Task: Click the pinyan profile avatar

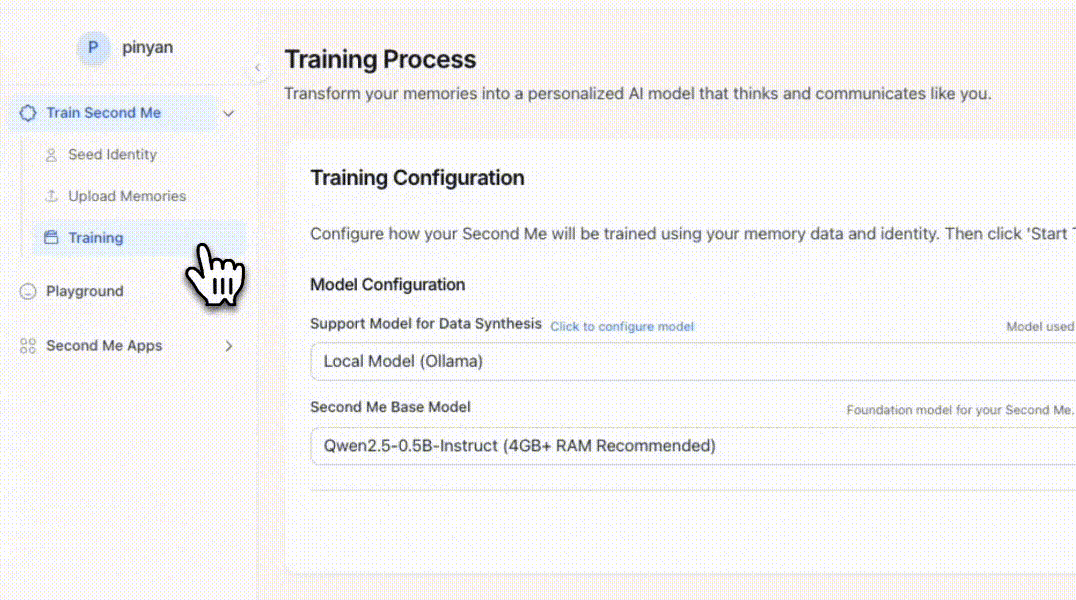Action: pyautogui.click(x=93, y=47)
